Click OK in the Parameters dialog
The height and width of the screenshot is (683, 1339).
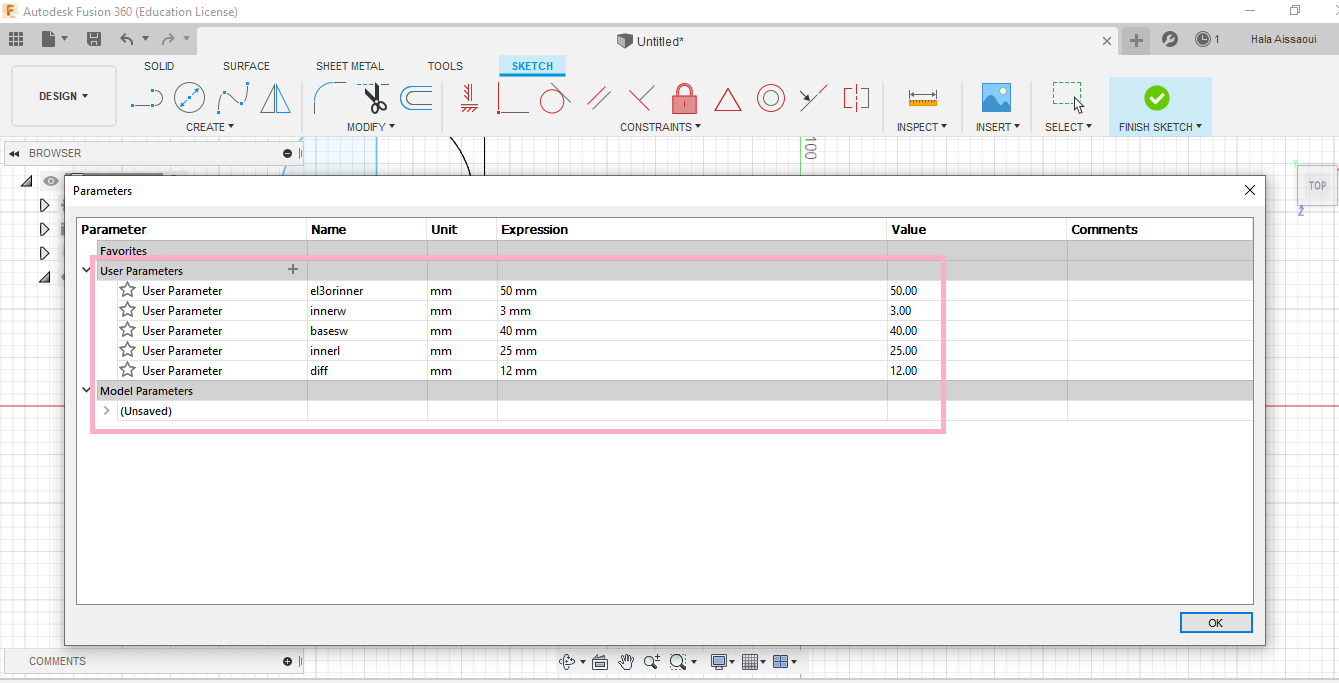1215,622
